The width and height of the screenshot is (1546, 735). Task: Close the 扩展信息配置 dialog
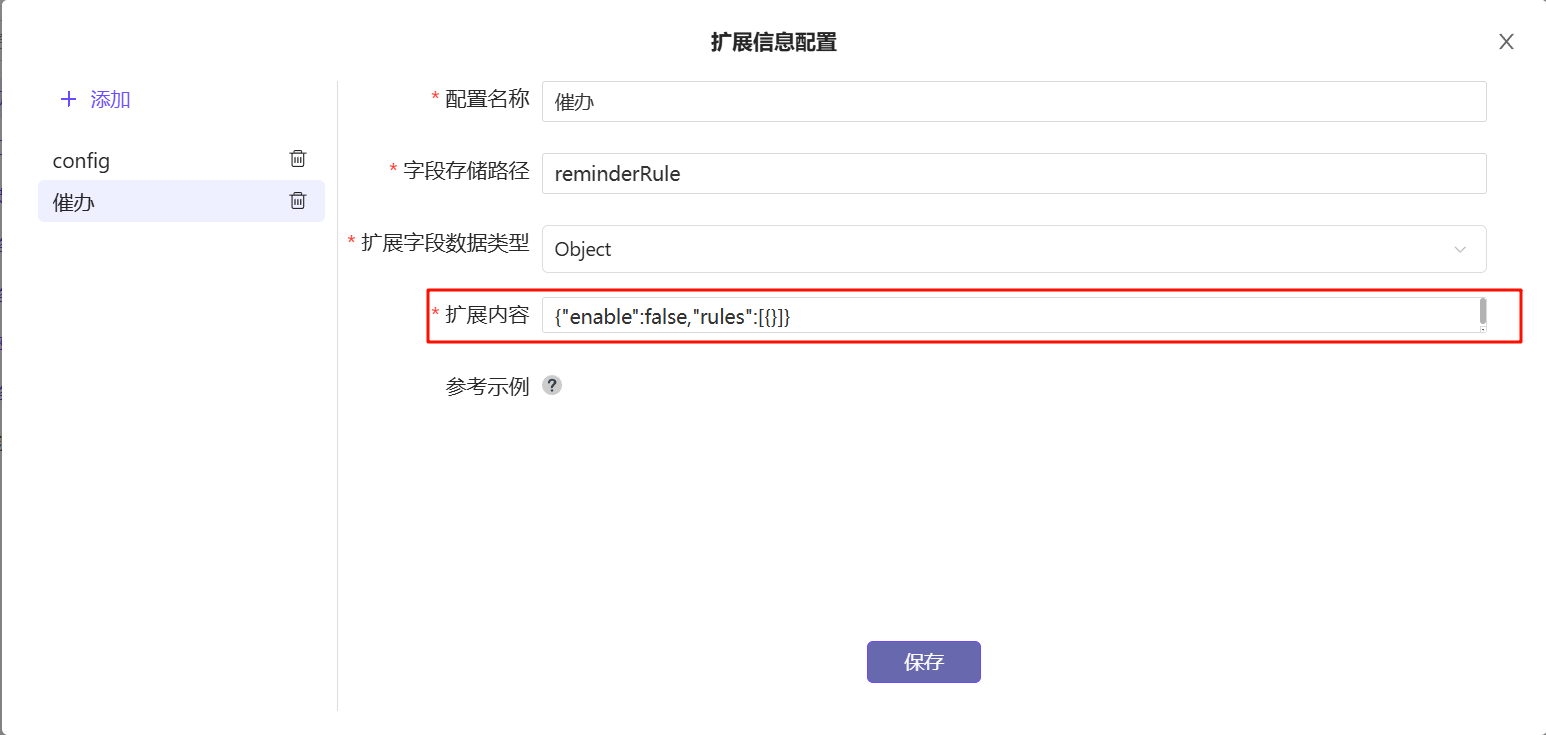tap(1506, 42)
